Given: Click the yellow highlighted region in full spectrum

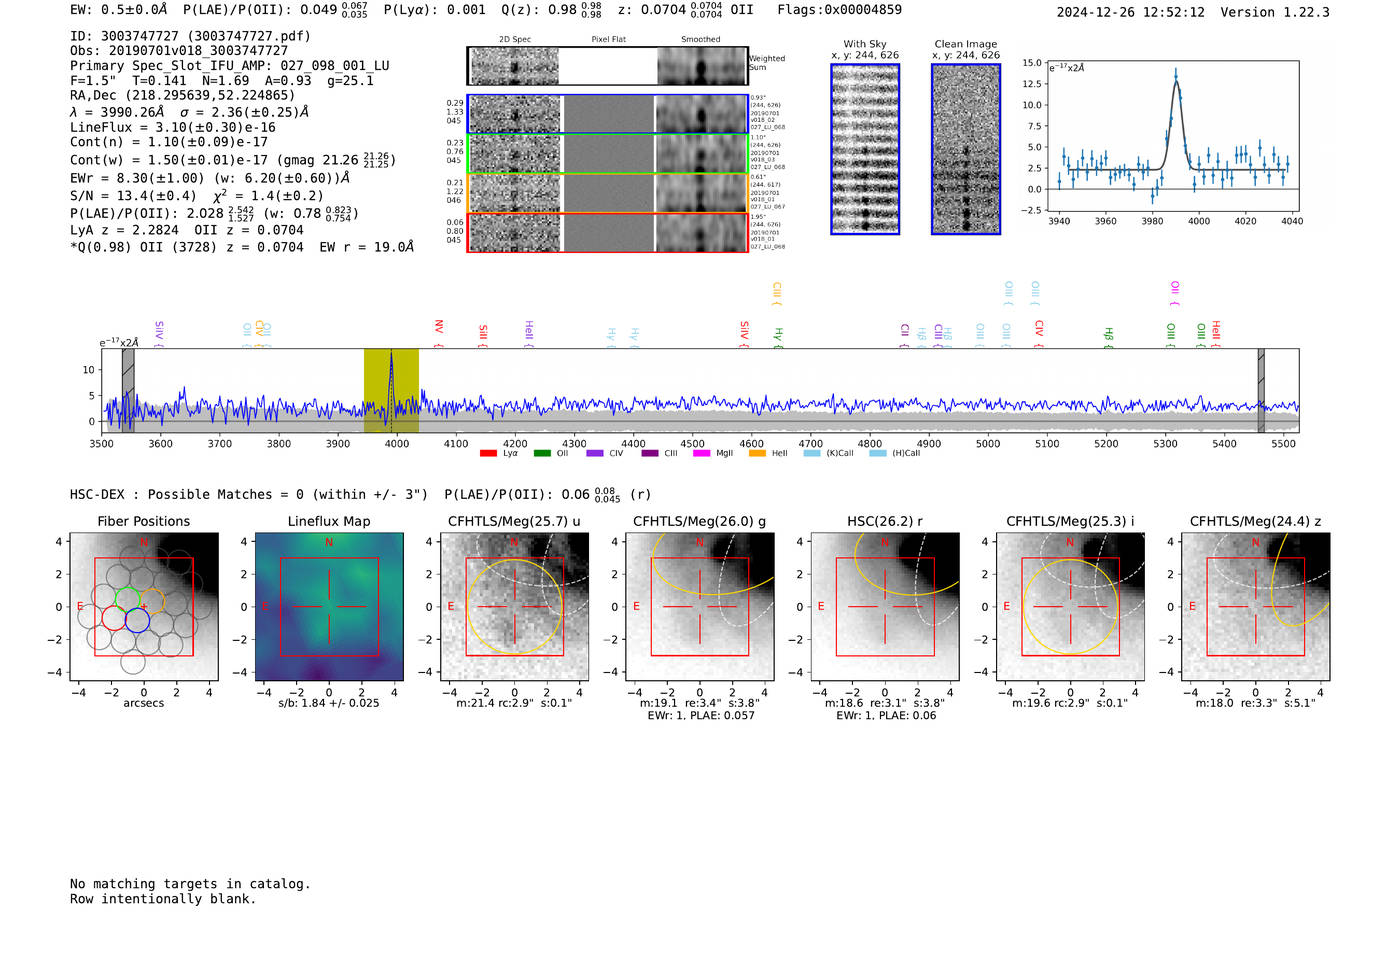Looking at the screenshot, I should click(x=391, y=391).
